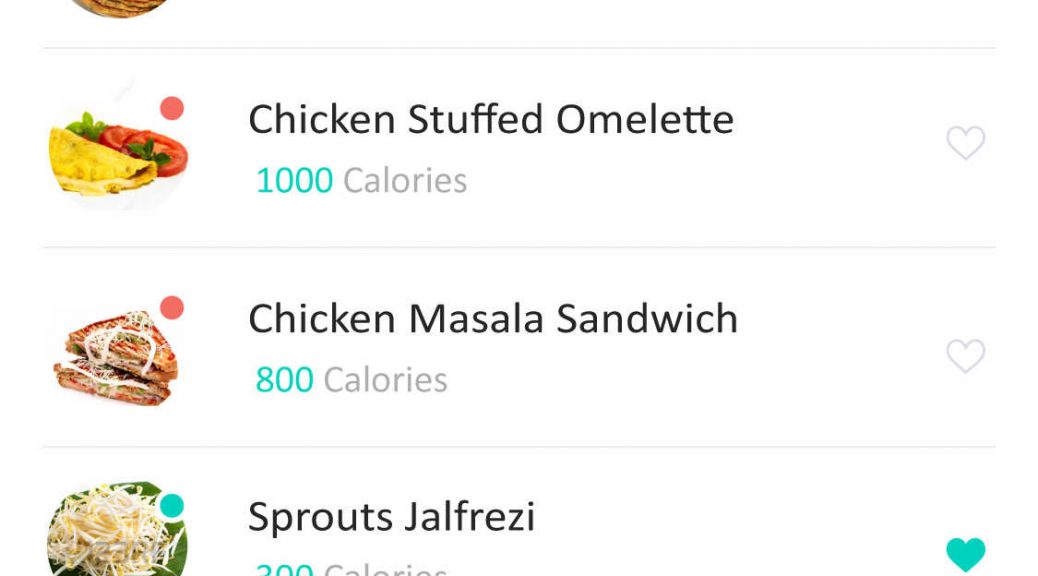Open the Chicken Masala Sandwich photo
The width and height of the screenshot is (1038, 576).
pos(118,351)
